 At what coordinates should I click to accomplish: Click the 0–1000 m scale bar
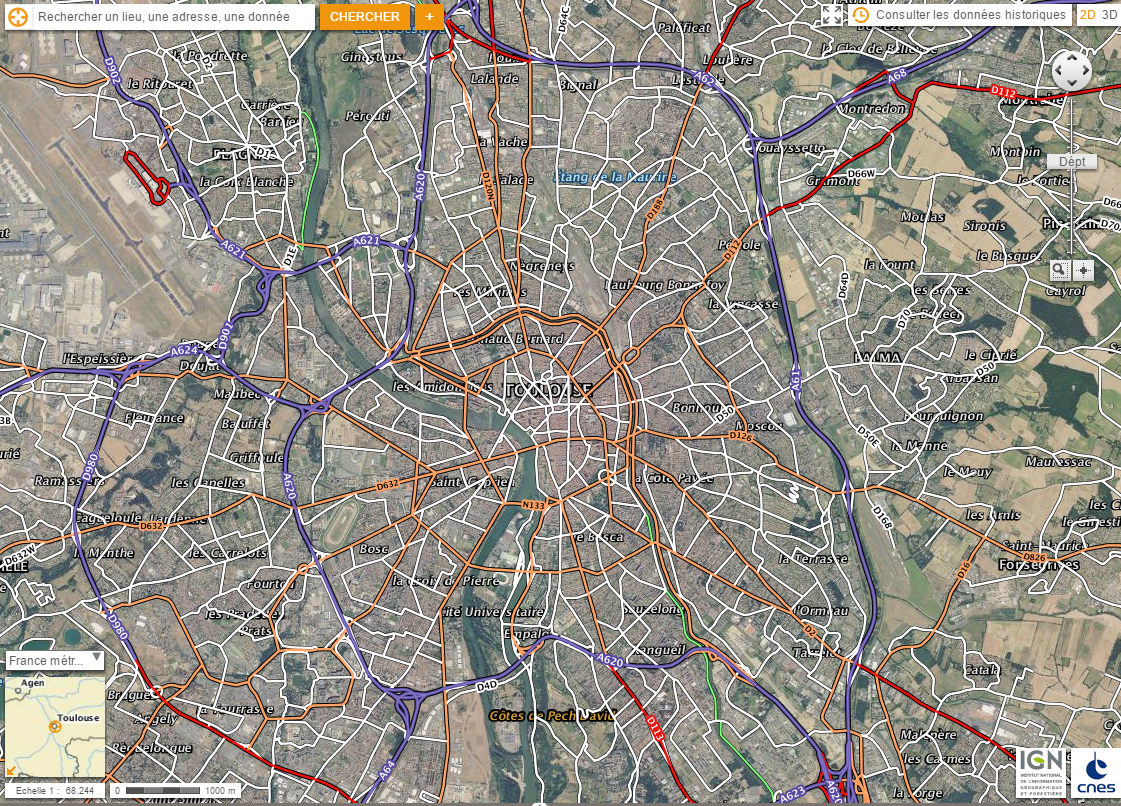pyautogui.click(x=175, y=791)
